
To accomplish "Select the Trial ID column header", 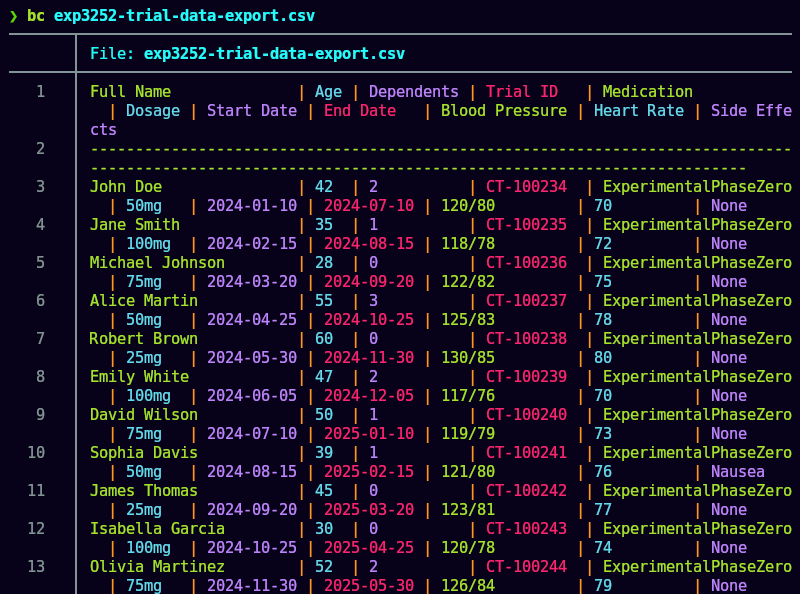I will click(522, 91).
